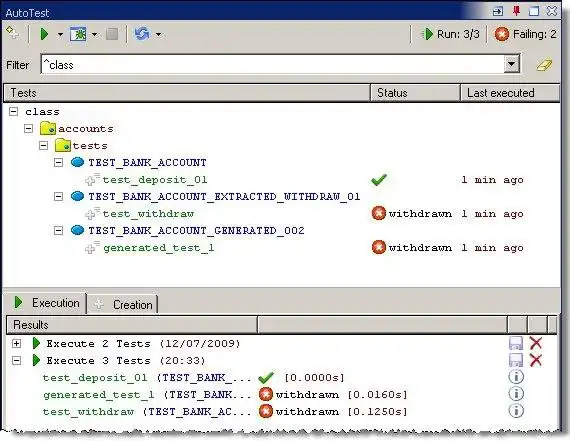The width and height of the screenshot is (570, 441).
Task: Show info for test_deposit_01 result
Action: pos(516,377)
